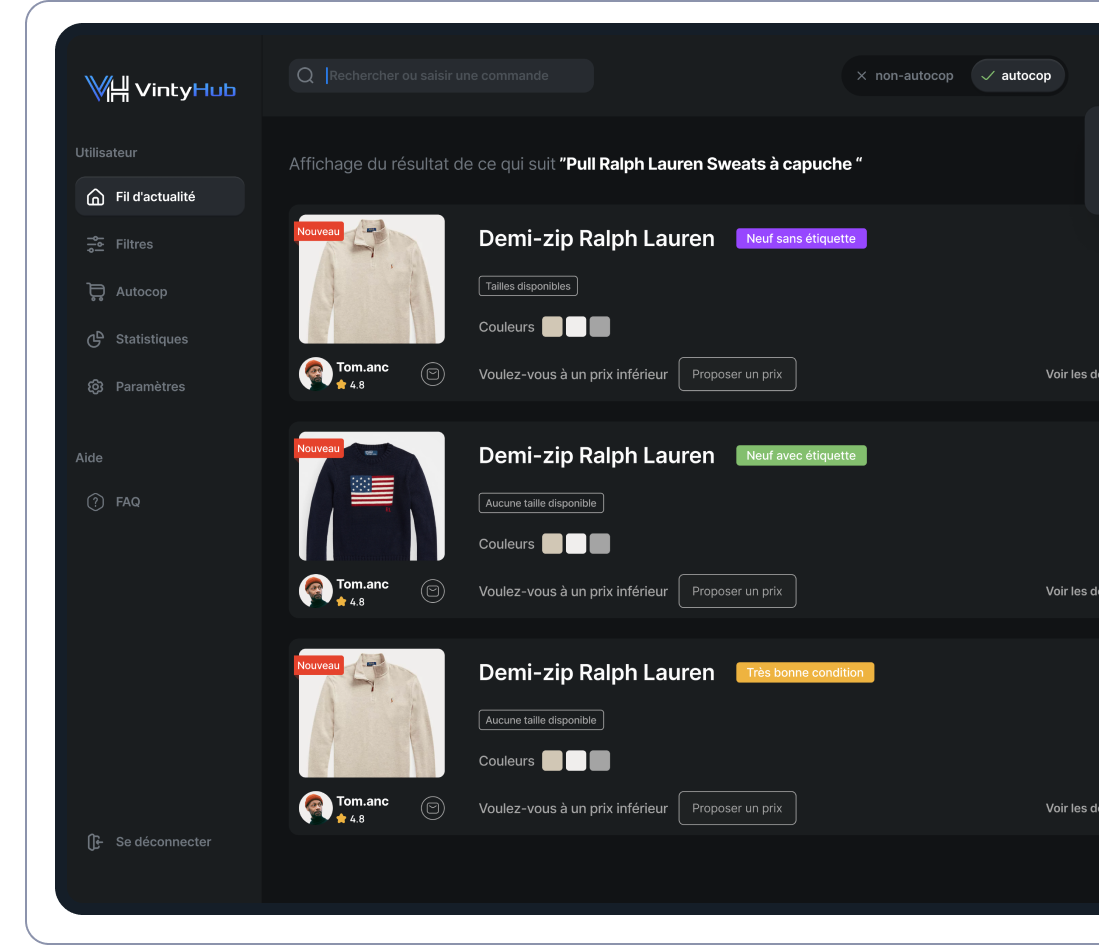
Task: Pick the beige color swatch on first listing
Action: (552, 327)
